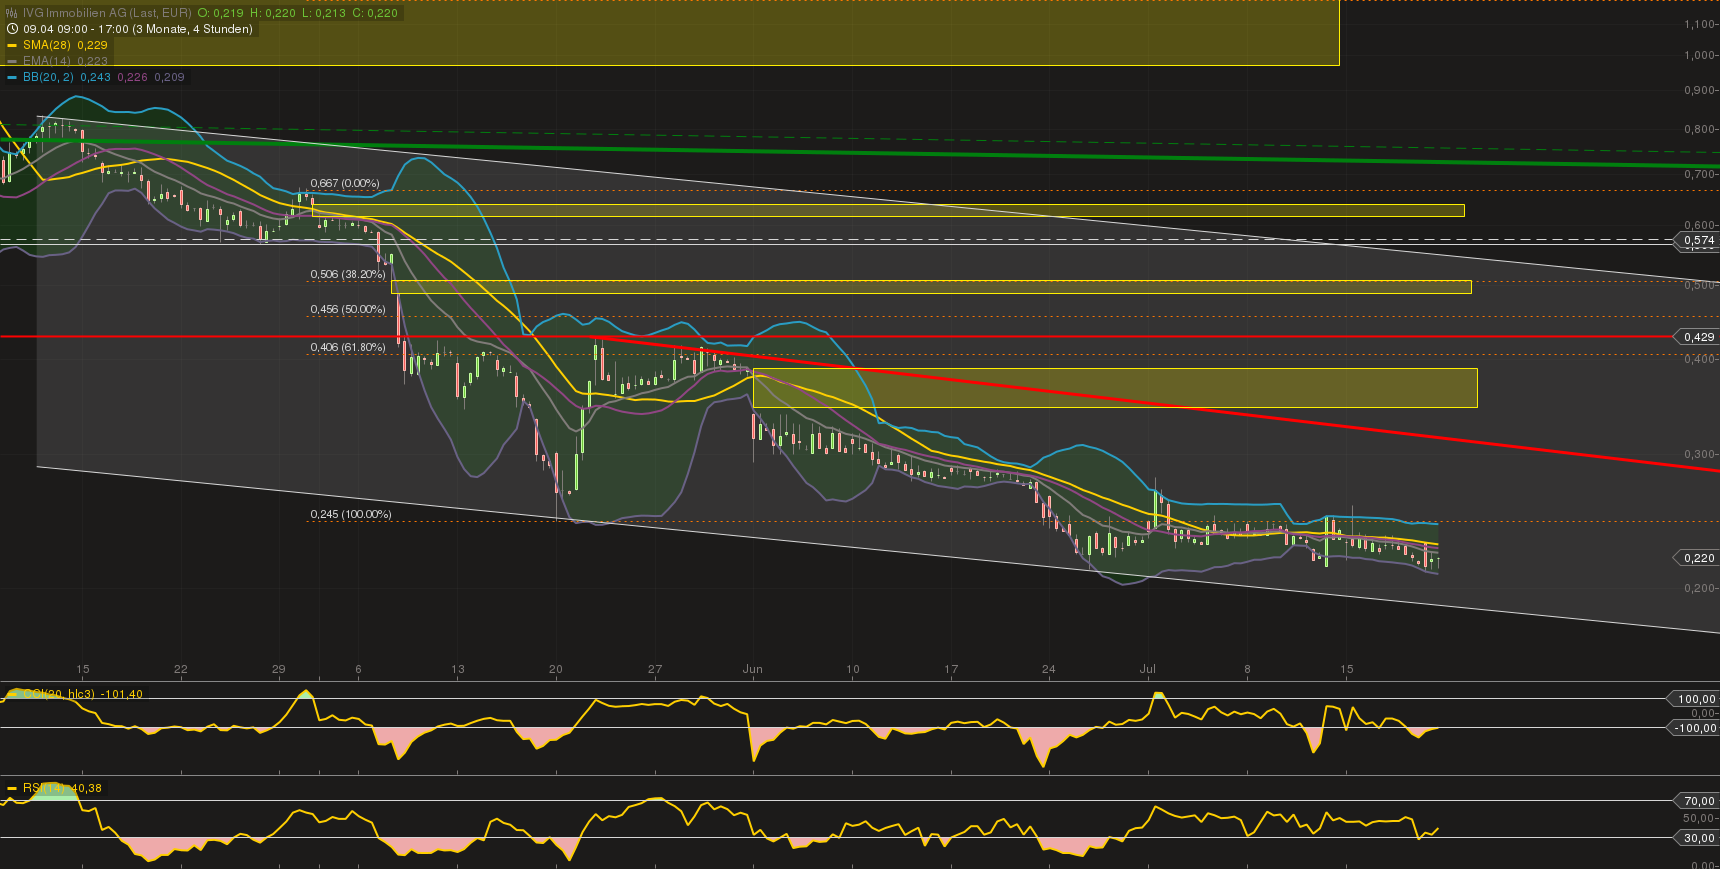The height and width of the screenshot is (869, 1720).
Task: Click the '8' date label after Jul
Action: pos(1247,669)
